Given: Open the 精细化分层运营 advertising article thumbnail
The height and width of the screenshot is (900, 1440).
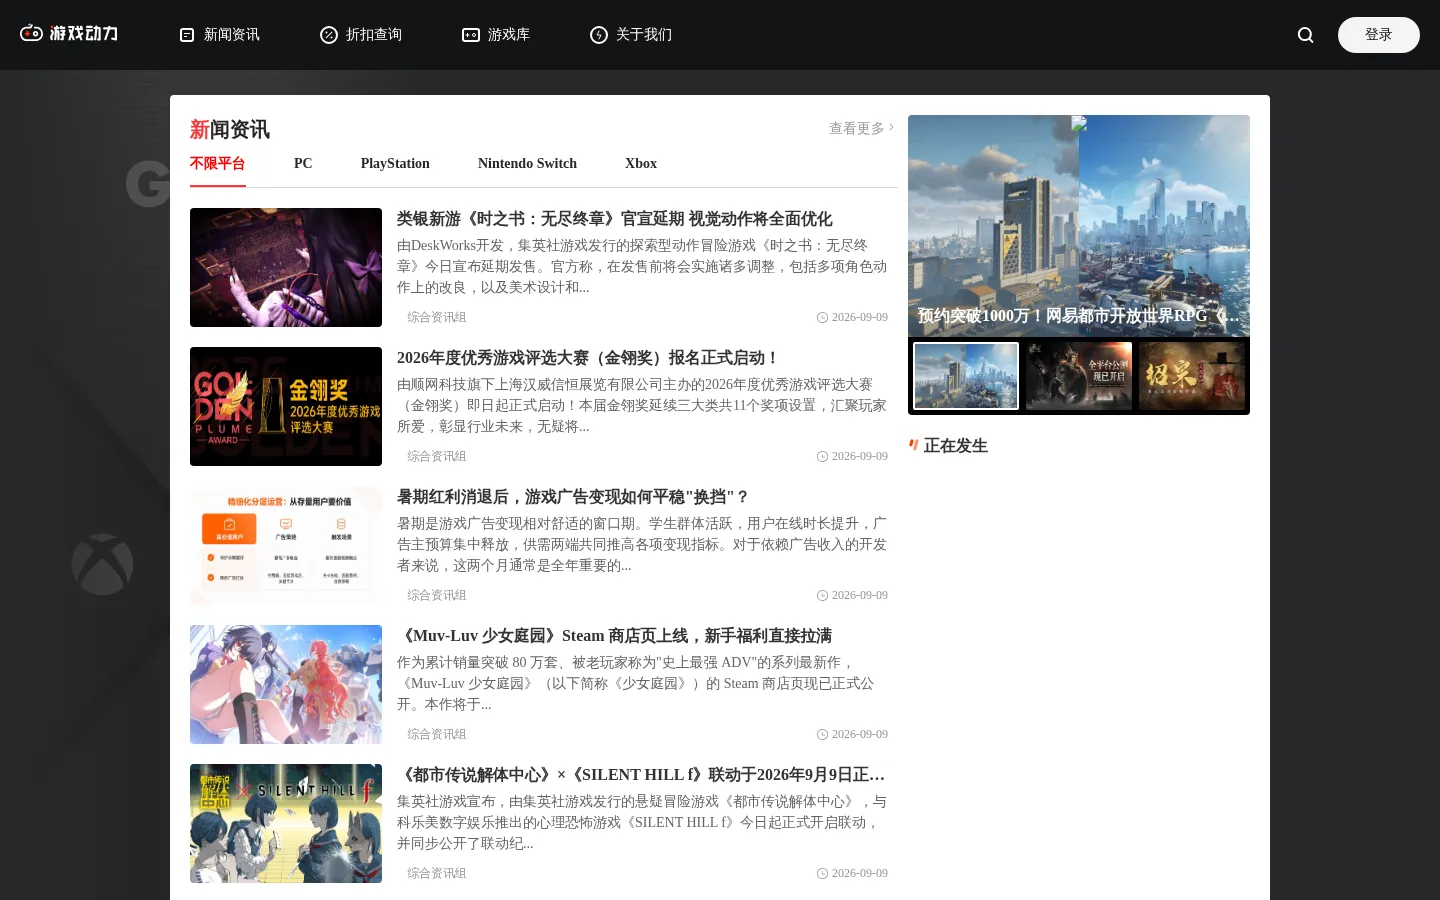Looking at the screenshot, I should (x=286, y=545).
